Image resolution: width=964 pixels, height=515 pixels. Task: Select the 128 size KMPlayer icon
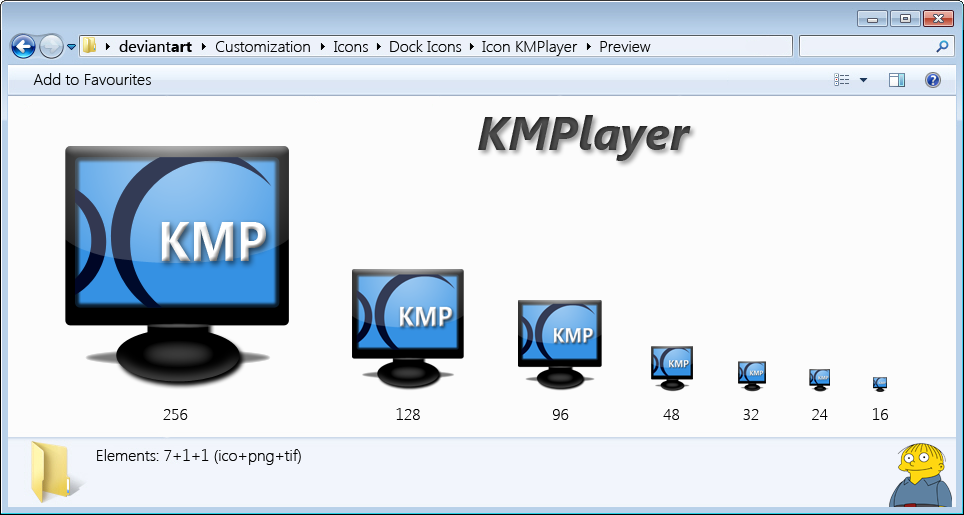pyautogui.click(x=408, y=328)
